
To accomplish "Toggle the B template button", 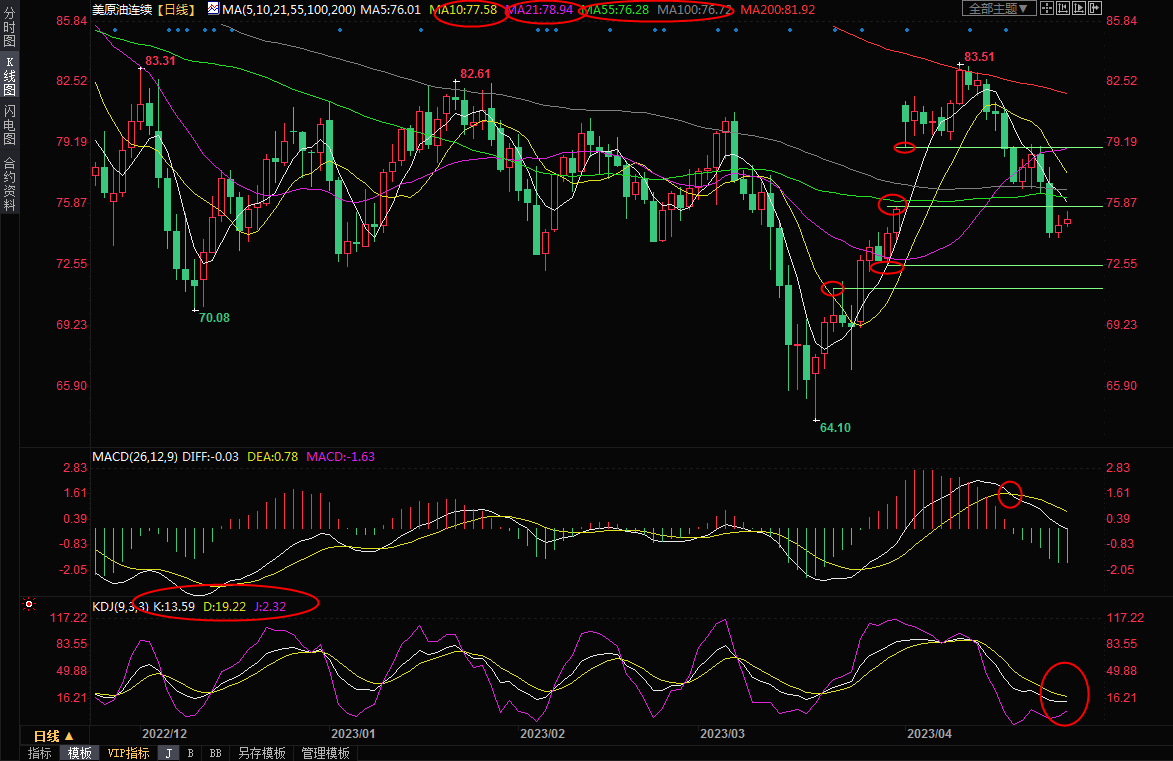I will (191, 753).
